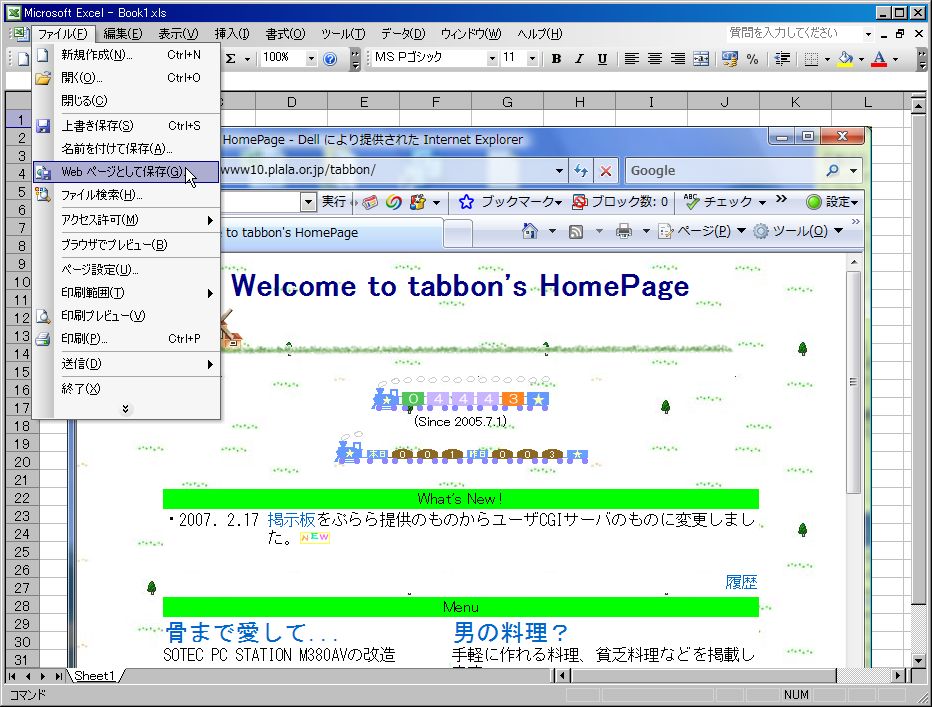The height and width of the screenshot is (707, 932).
Task: Click the Excel horizontal scrollbar
Action: click(x=732, y=675)
